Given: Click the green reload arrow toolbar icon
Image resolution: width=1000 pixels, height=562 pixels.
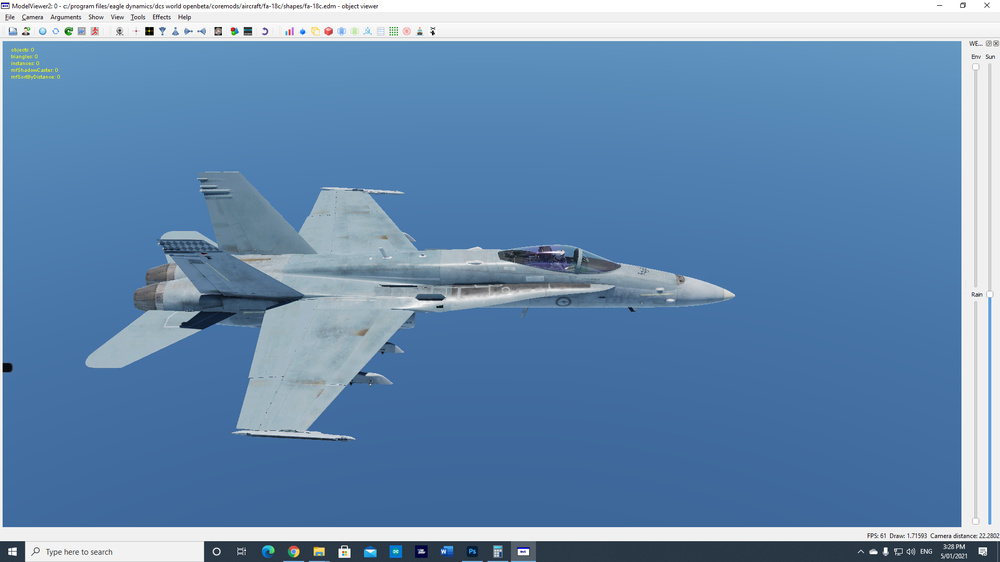Looking at the screenshot, I should [x=69, y=31].
